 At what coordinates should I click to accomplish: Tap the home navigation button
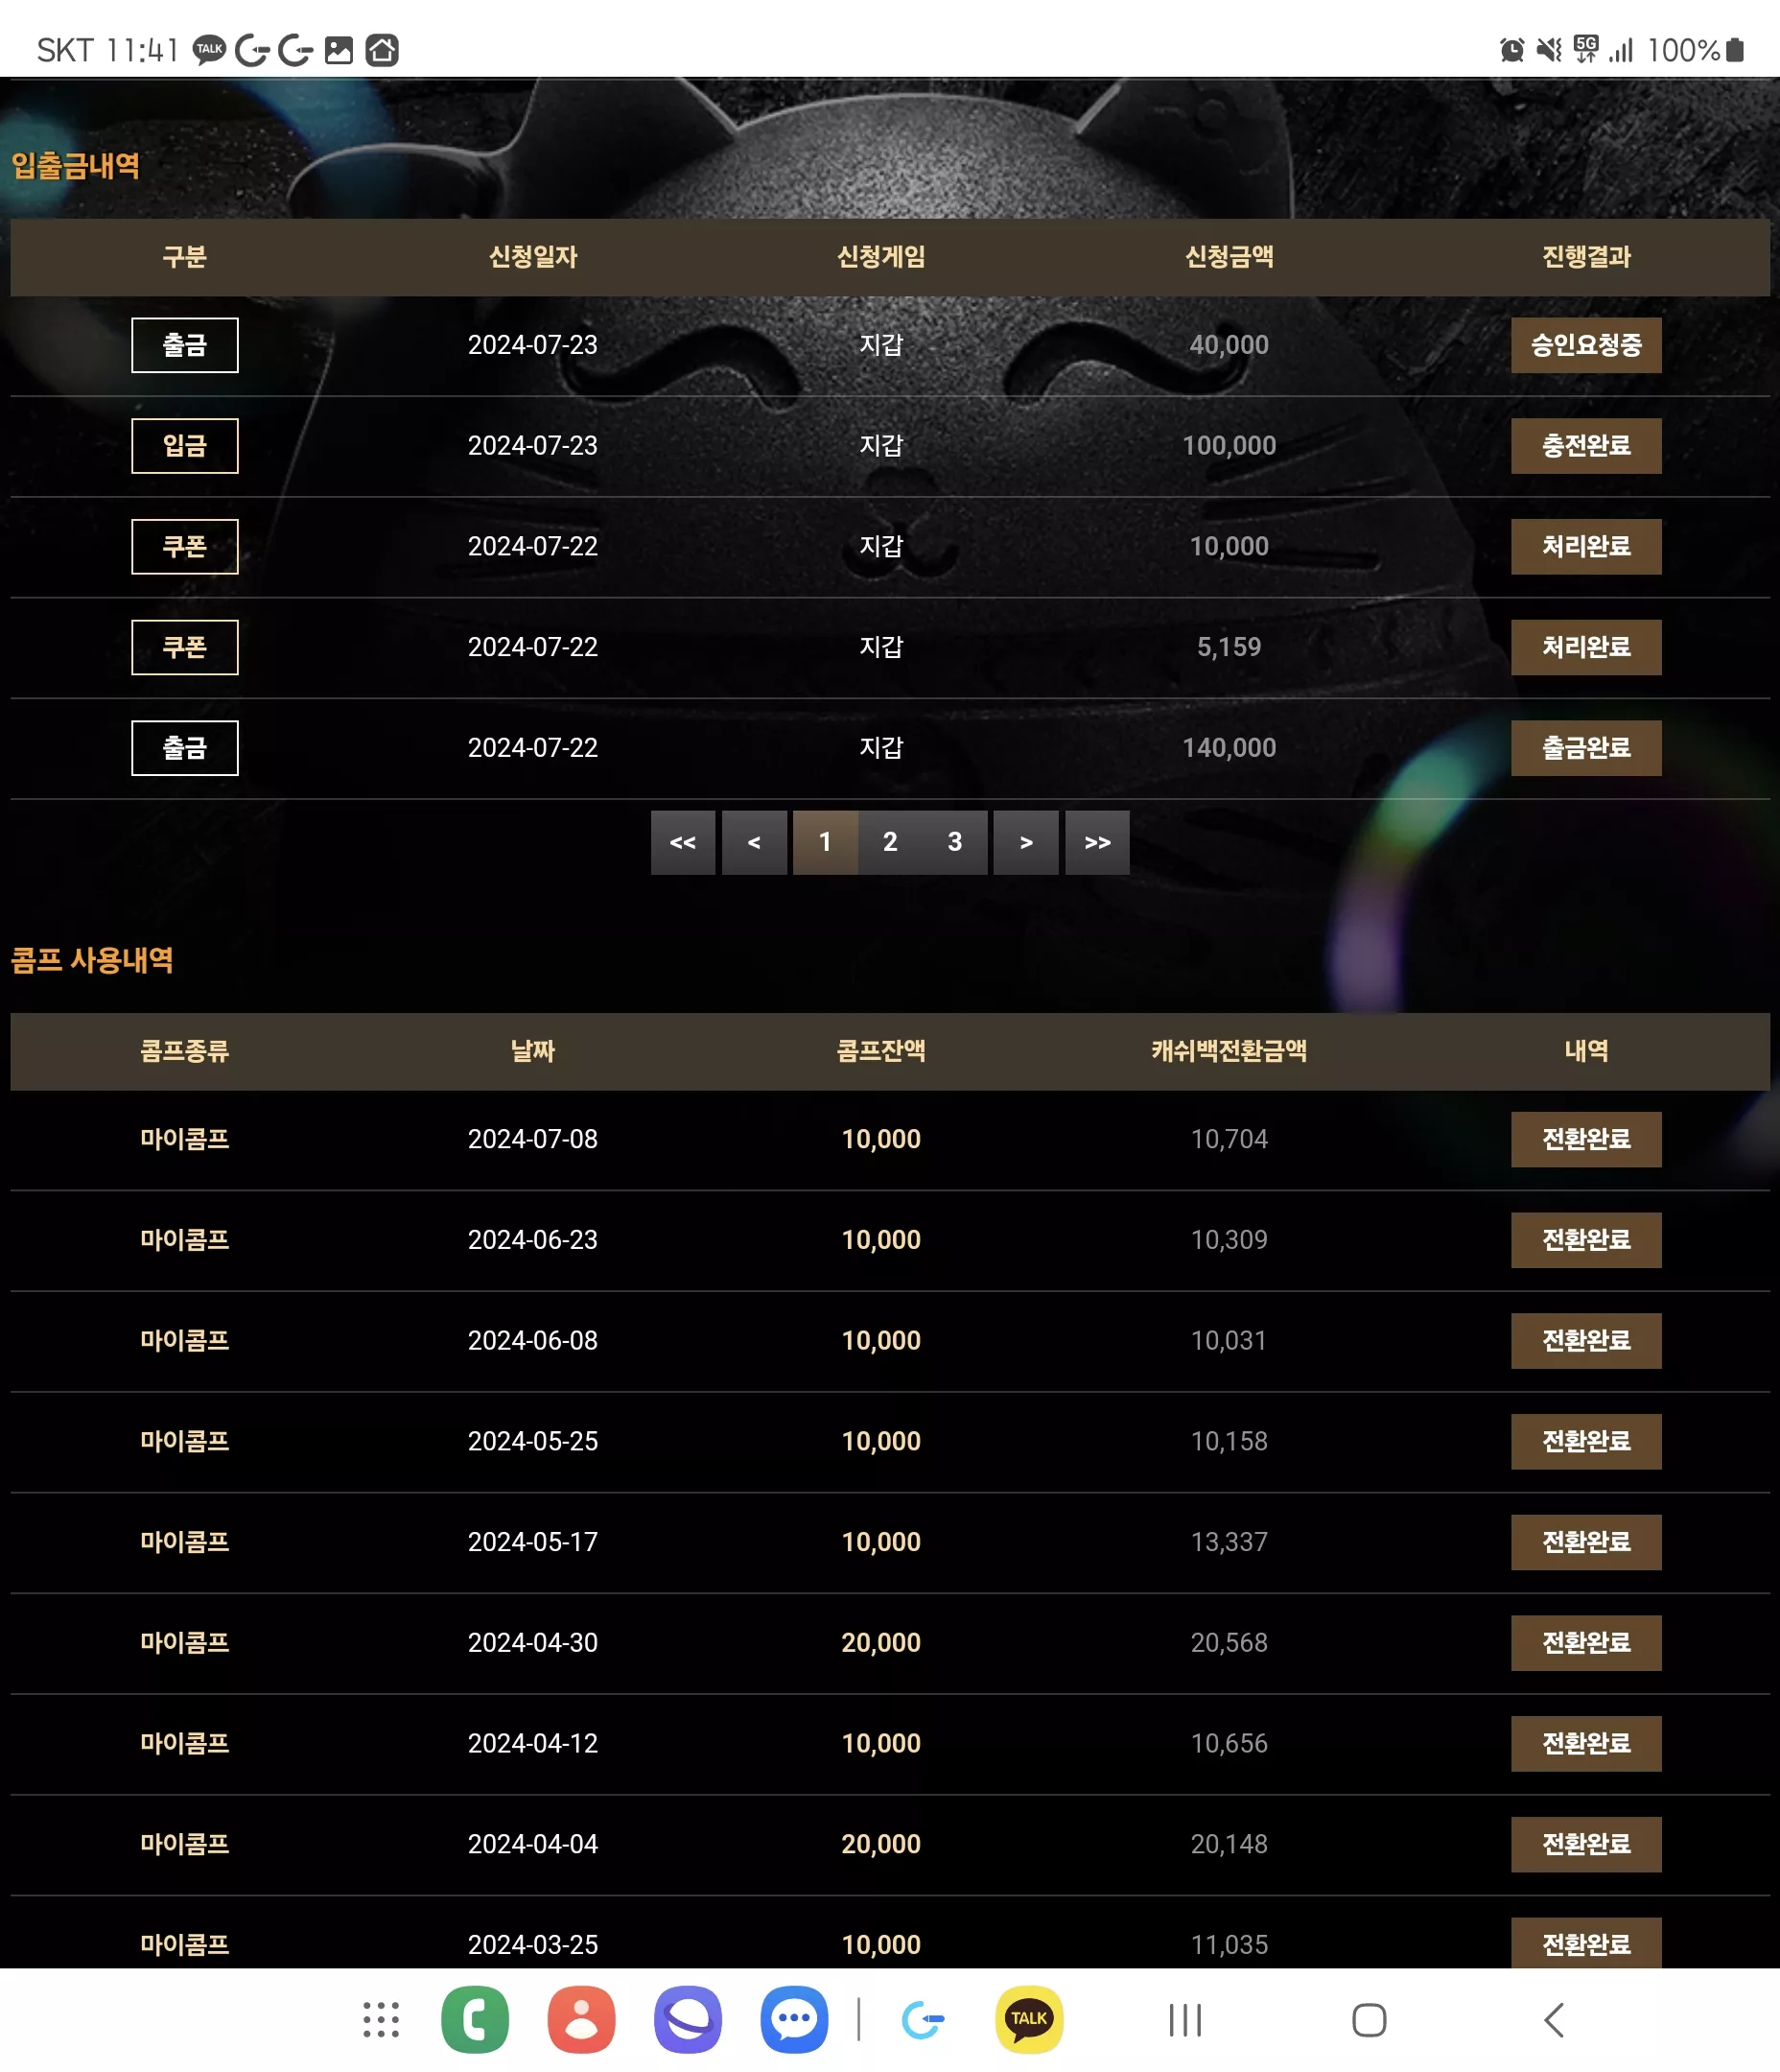[1369, 2019]
